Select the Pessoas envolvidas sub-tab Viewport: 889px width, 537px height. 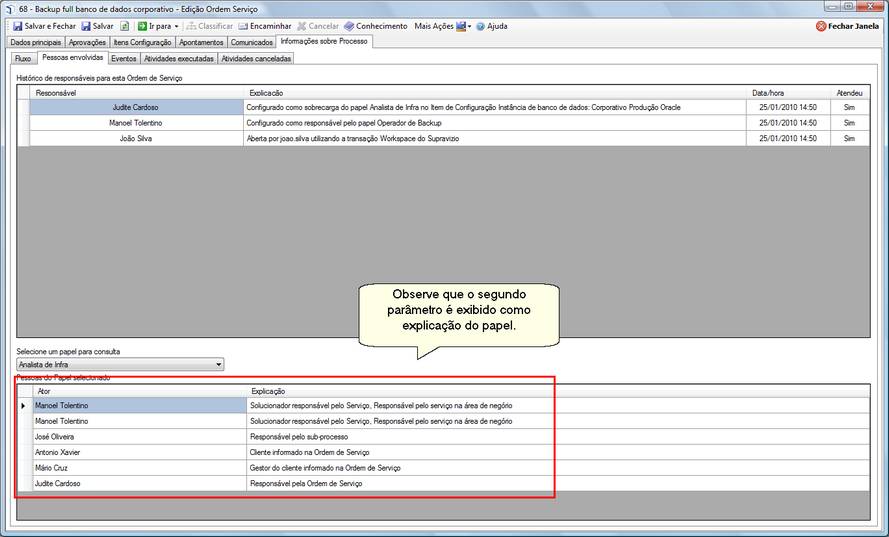tap(73, 57)
